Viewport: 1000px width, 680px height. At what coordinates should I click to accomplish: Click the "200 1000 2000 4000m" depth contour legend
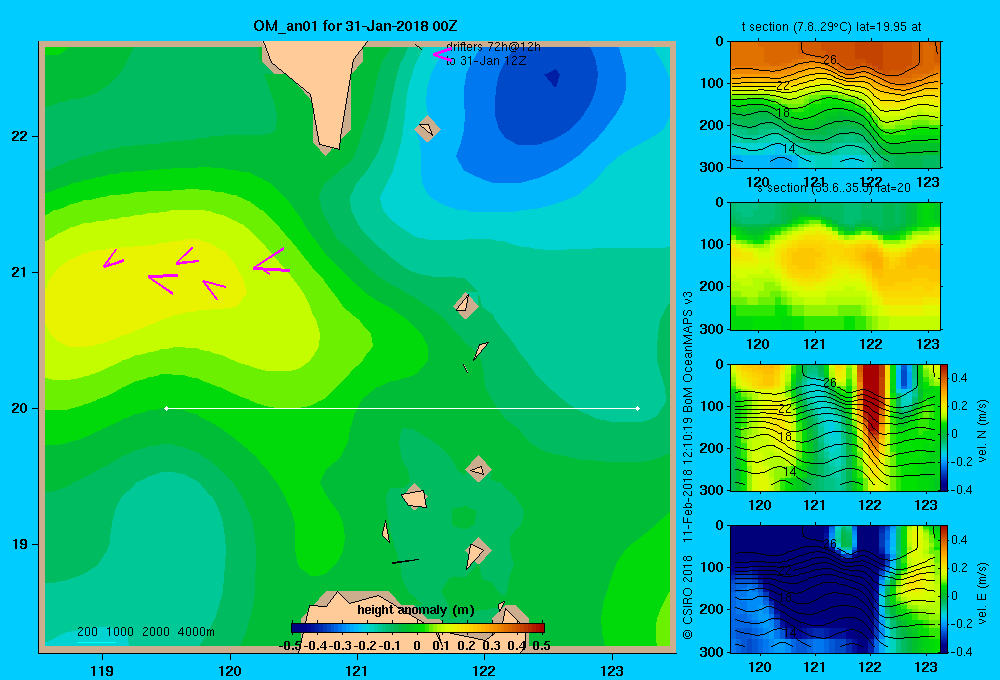pyautogui.click(x=146, y=632)
